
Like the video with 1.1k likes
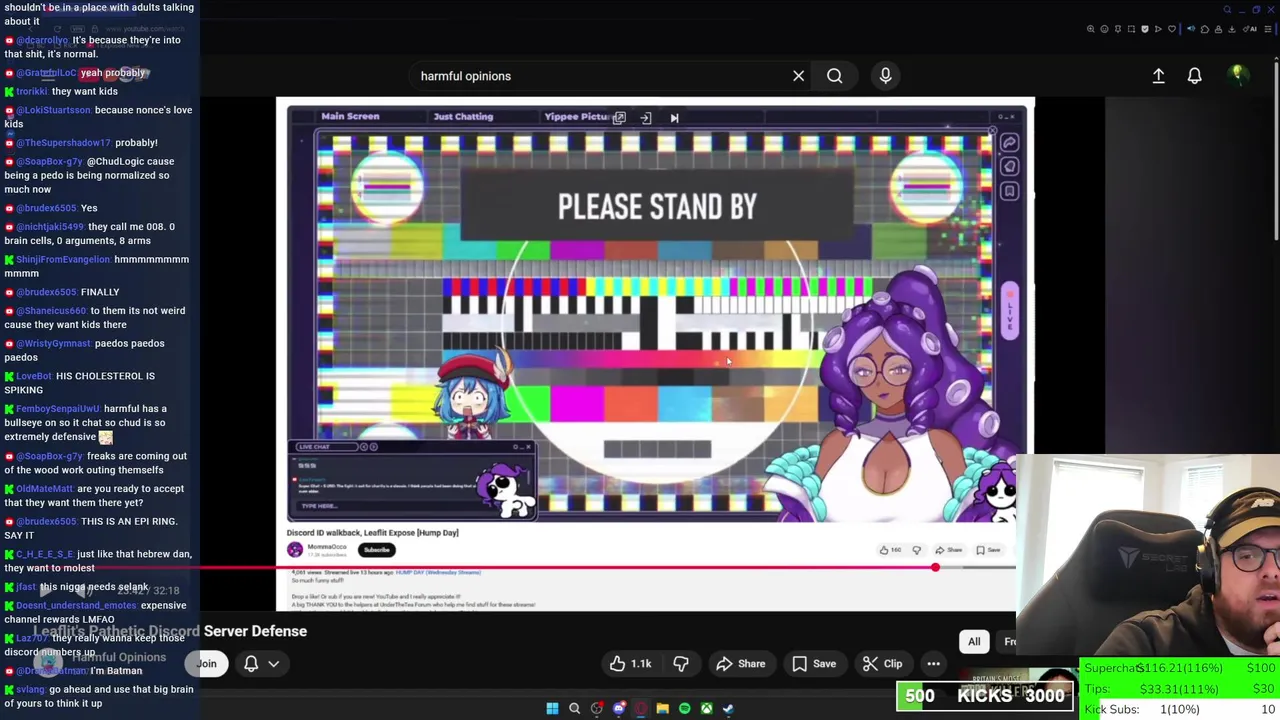pos(630,663)
